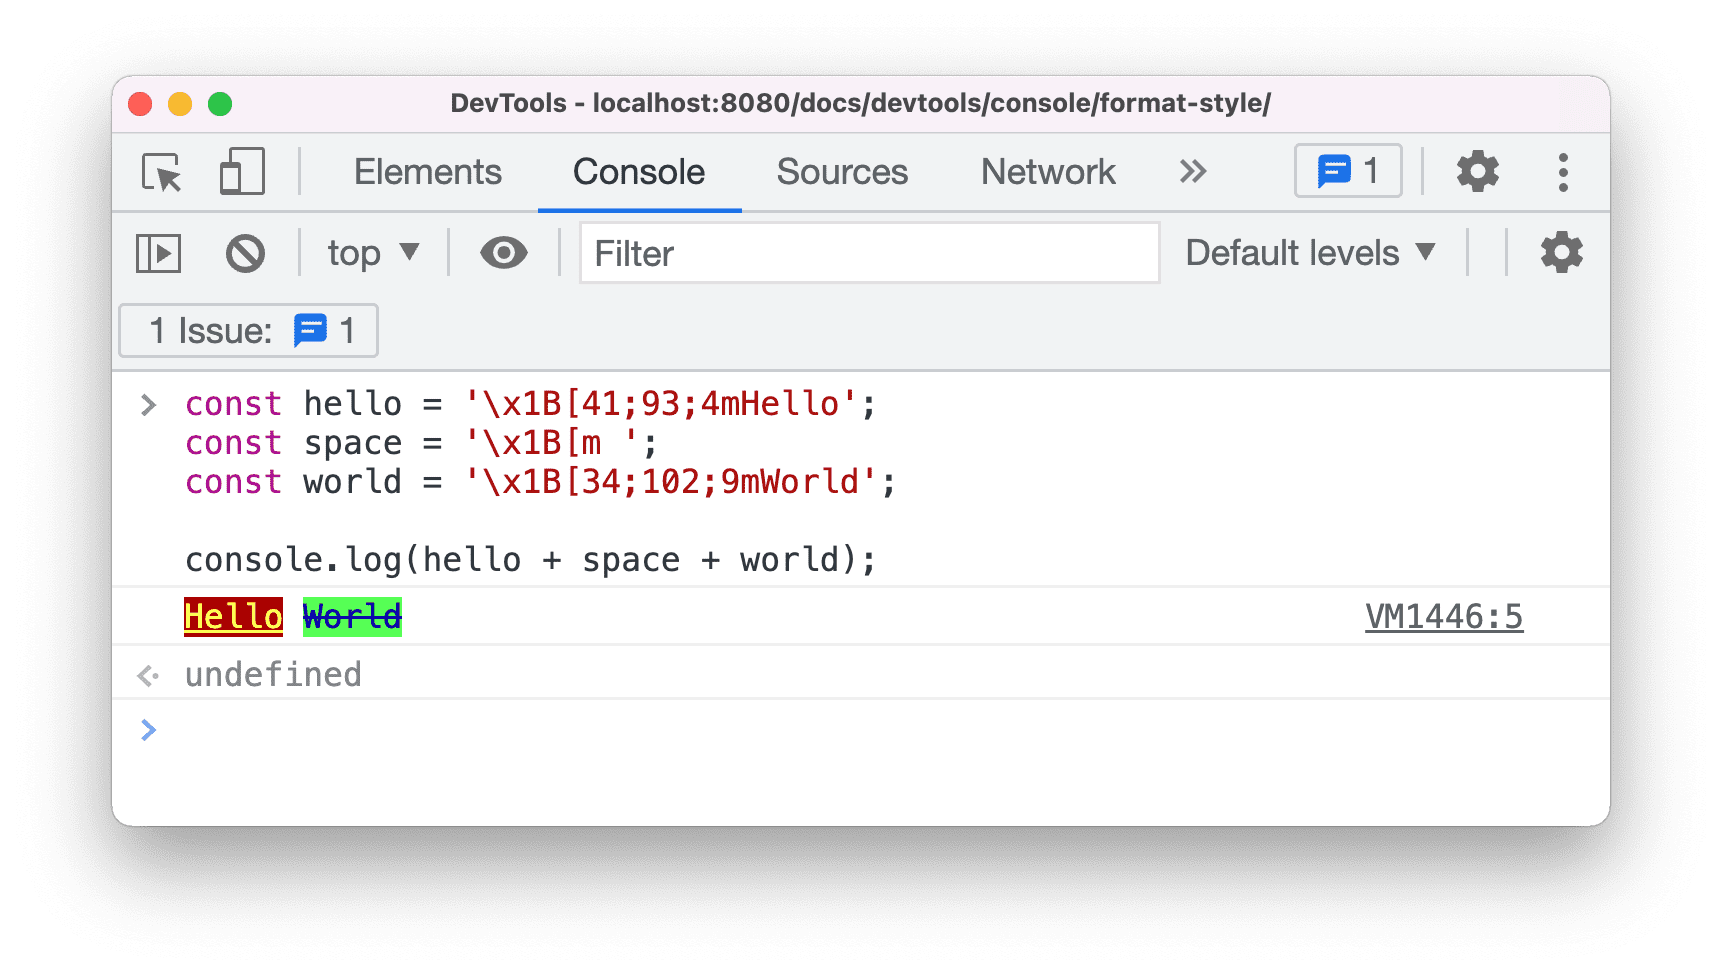
Task: Expand the hidden tabs chevron menu
Action: point(1192,171)
